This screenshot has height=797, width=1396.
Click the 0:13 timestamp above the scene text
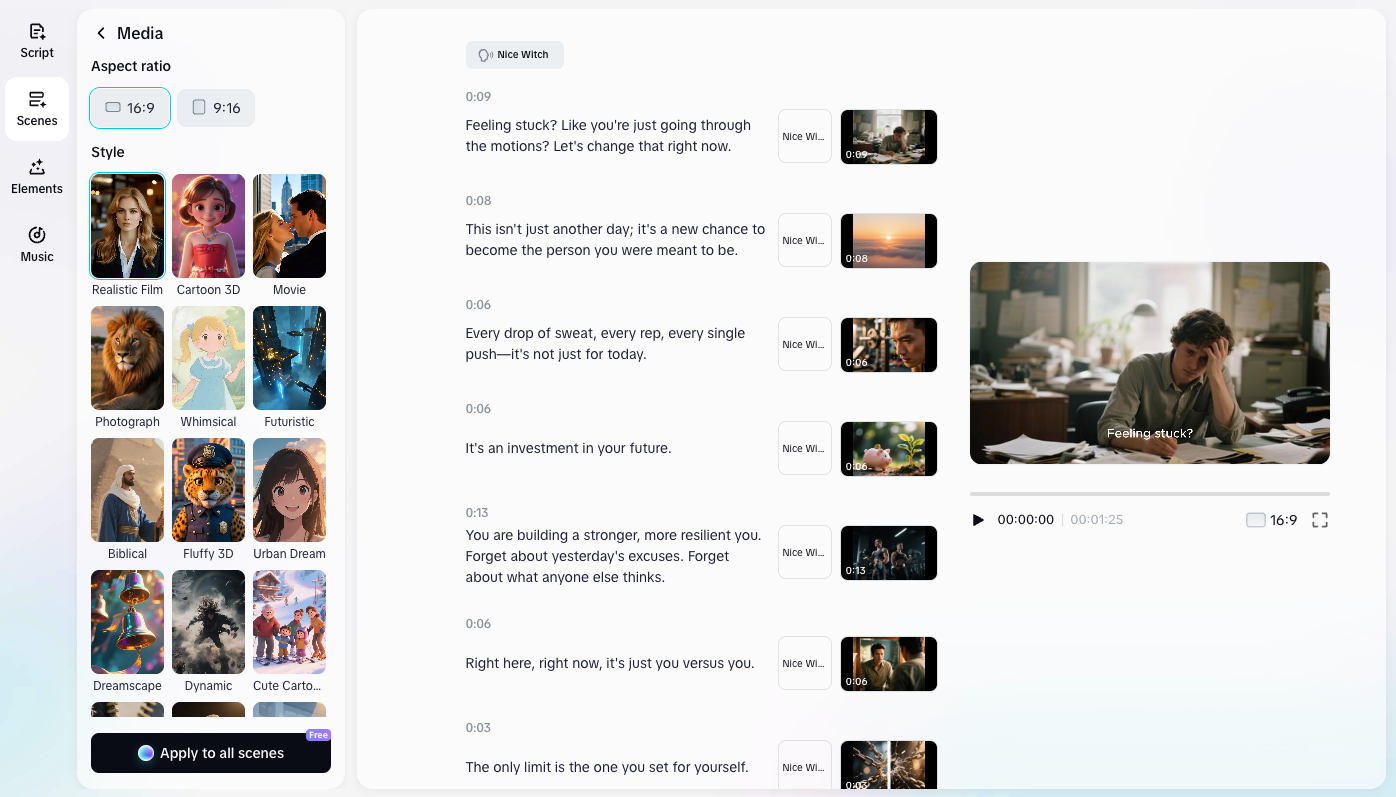pyautogui.click(x=477, y=513)
